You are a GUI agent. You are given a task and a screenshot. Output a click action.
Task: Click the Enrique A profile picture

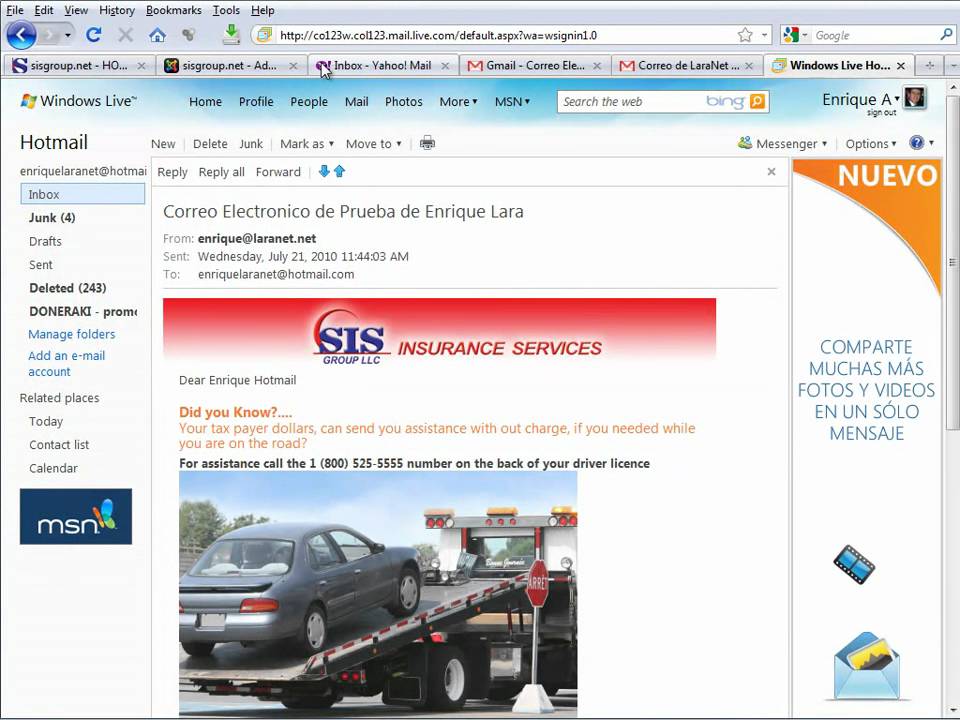[915, 98]
